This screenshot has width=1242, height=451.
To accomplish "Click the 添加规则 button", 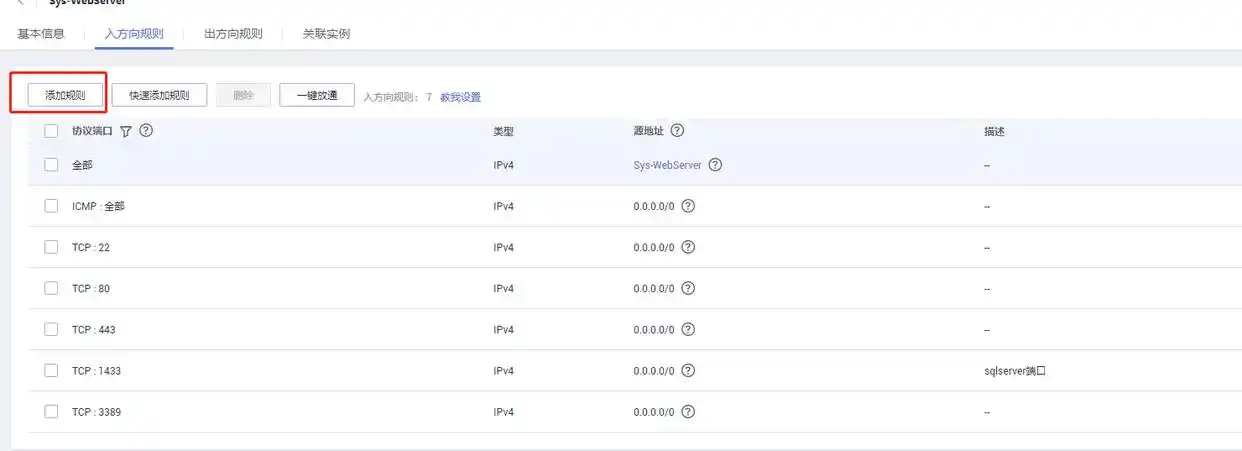I will [x=65, y=95].
